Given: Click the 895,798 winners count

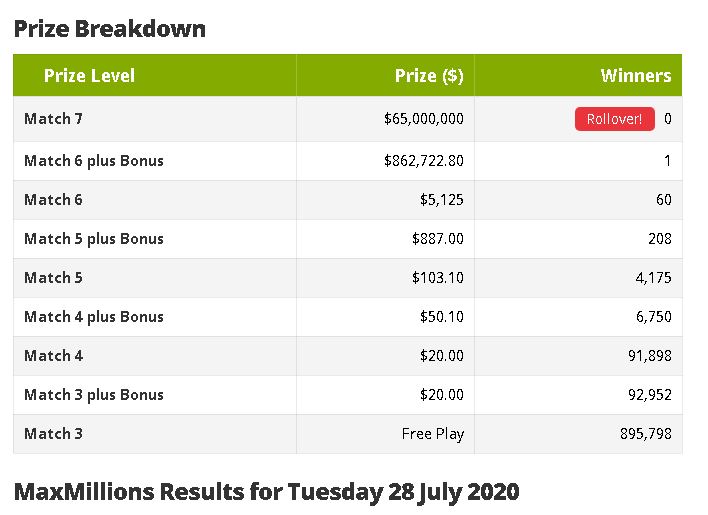Looking at the screenshot, I should click(x=646, y=434).
